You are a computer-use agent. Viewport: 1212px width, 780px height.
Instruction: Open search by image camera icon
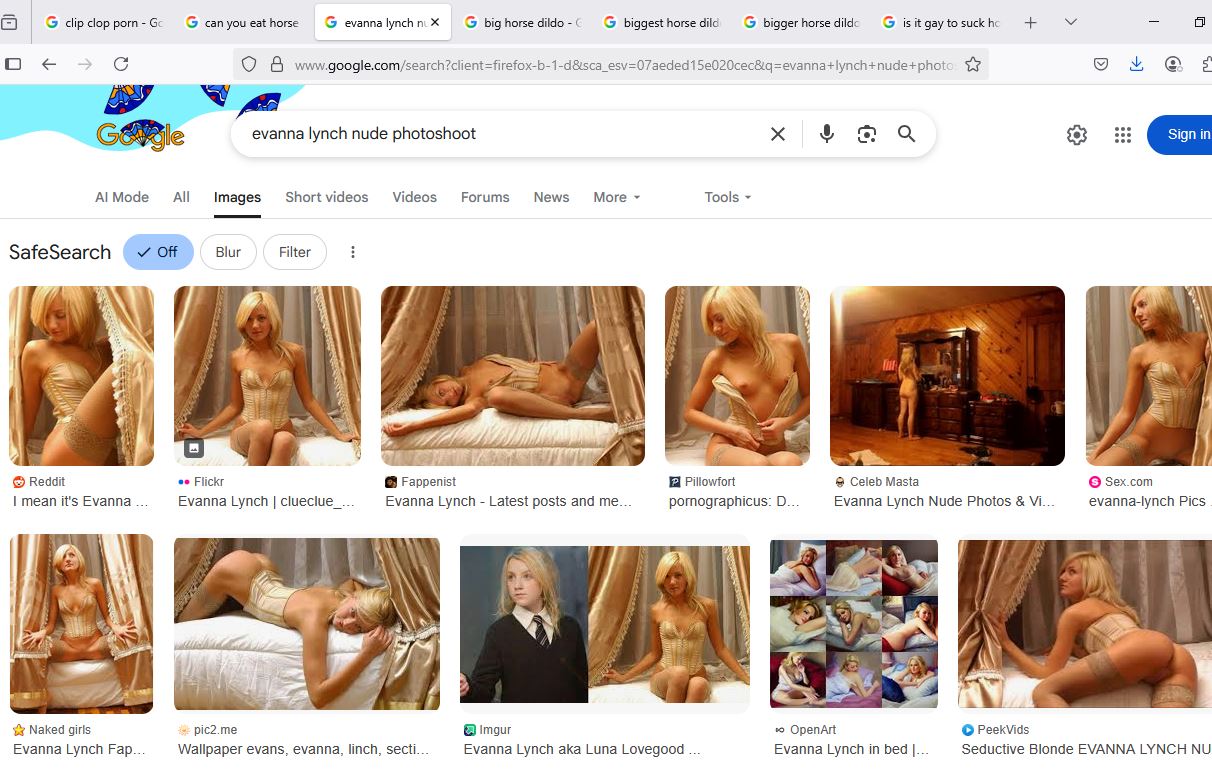point(867,134)
